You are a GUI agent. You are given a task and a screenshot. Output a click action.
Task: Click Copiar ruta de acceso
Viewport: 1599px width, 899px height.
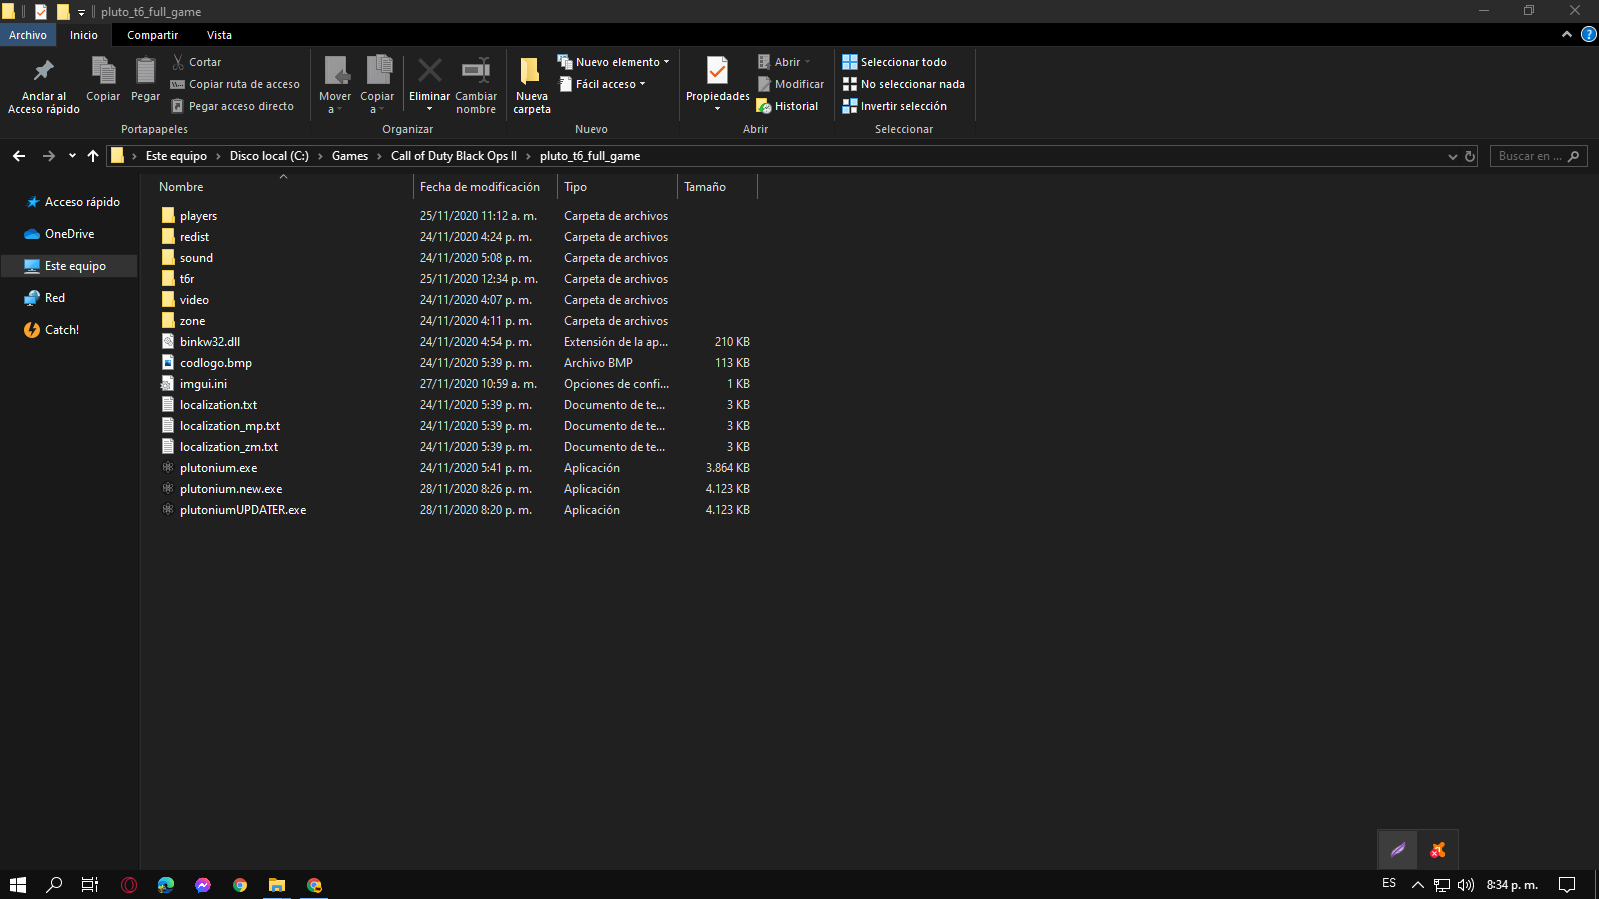[x=235, y=84]
